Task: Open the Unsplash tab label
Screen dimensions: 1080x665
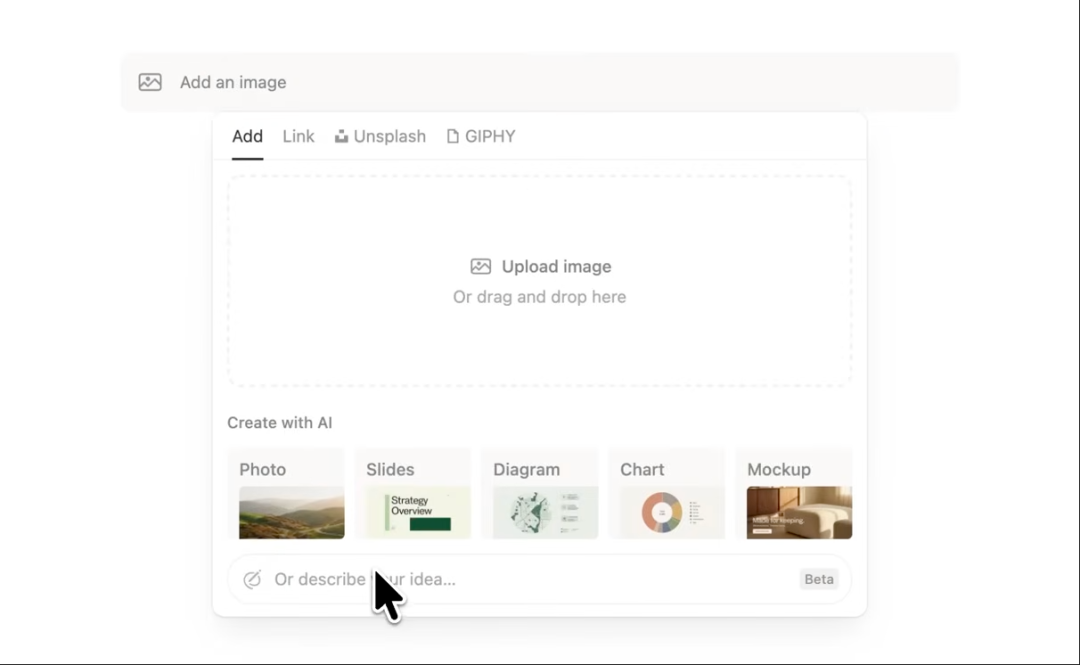Action: tap(390, 137)
